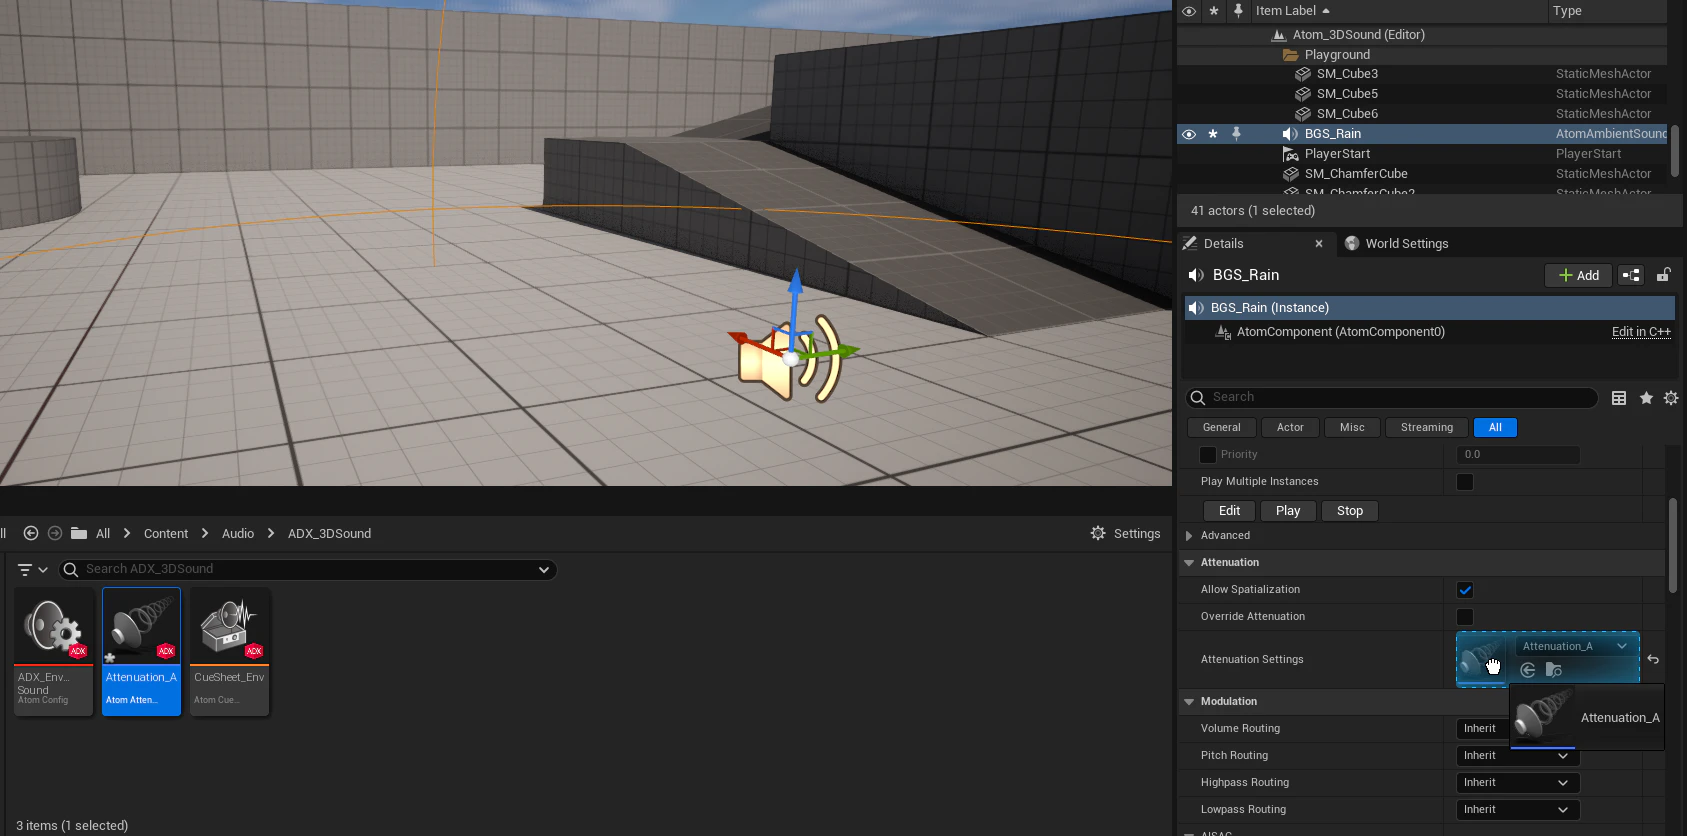Click the Details search field

click(x=1391, y=397)
